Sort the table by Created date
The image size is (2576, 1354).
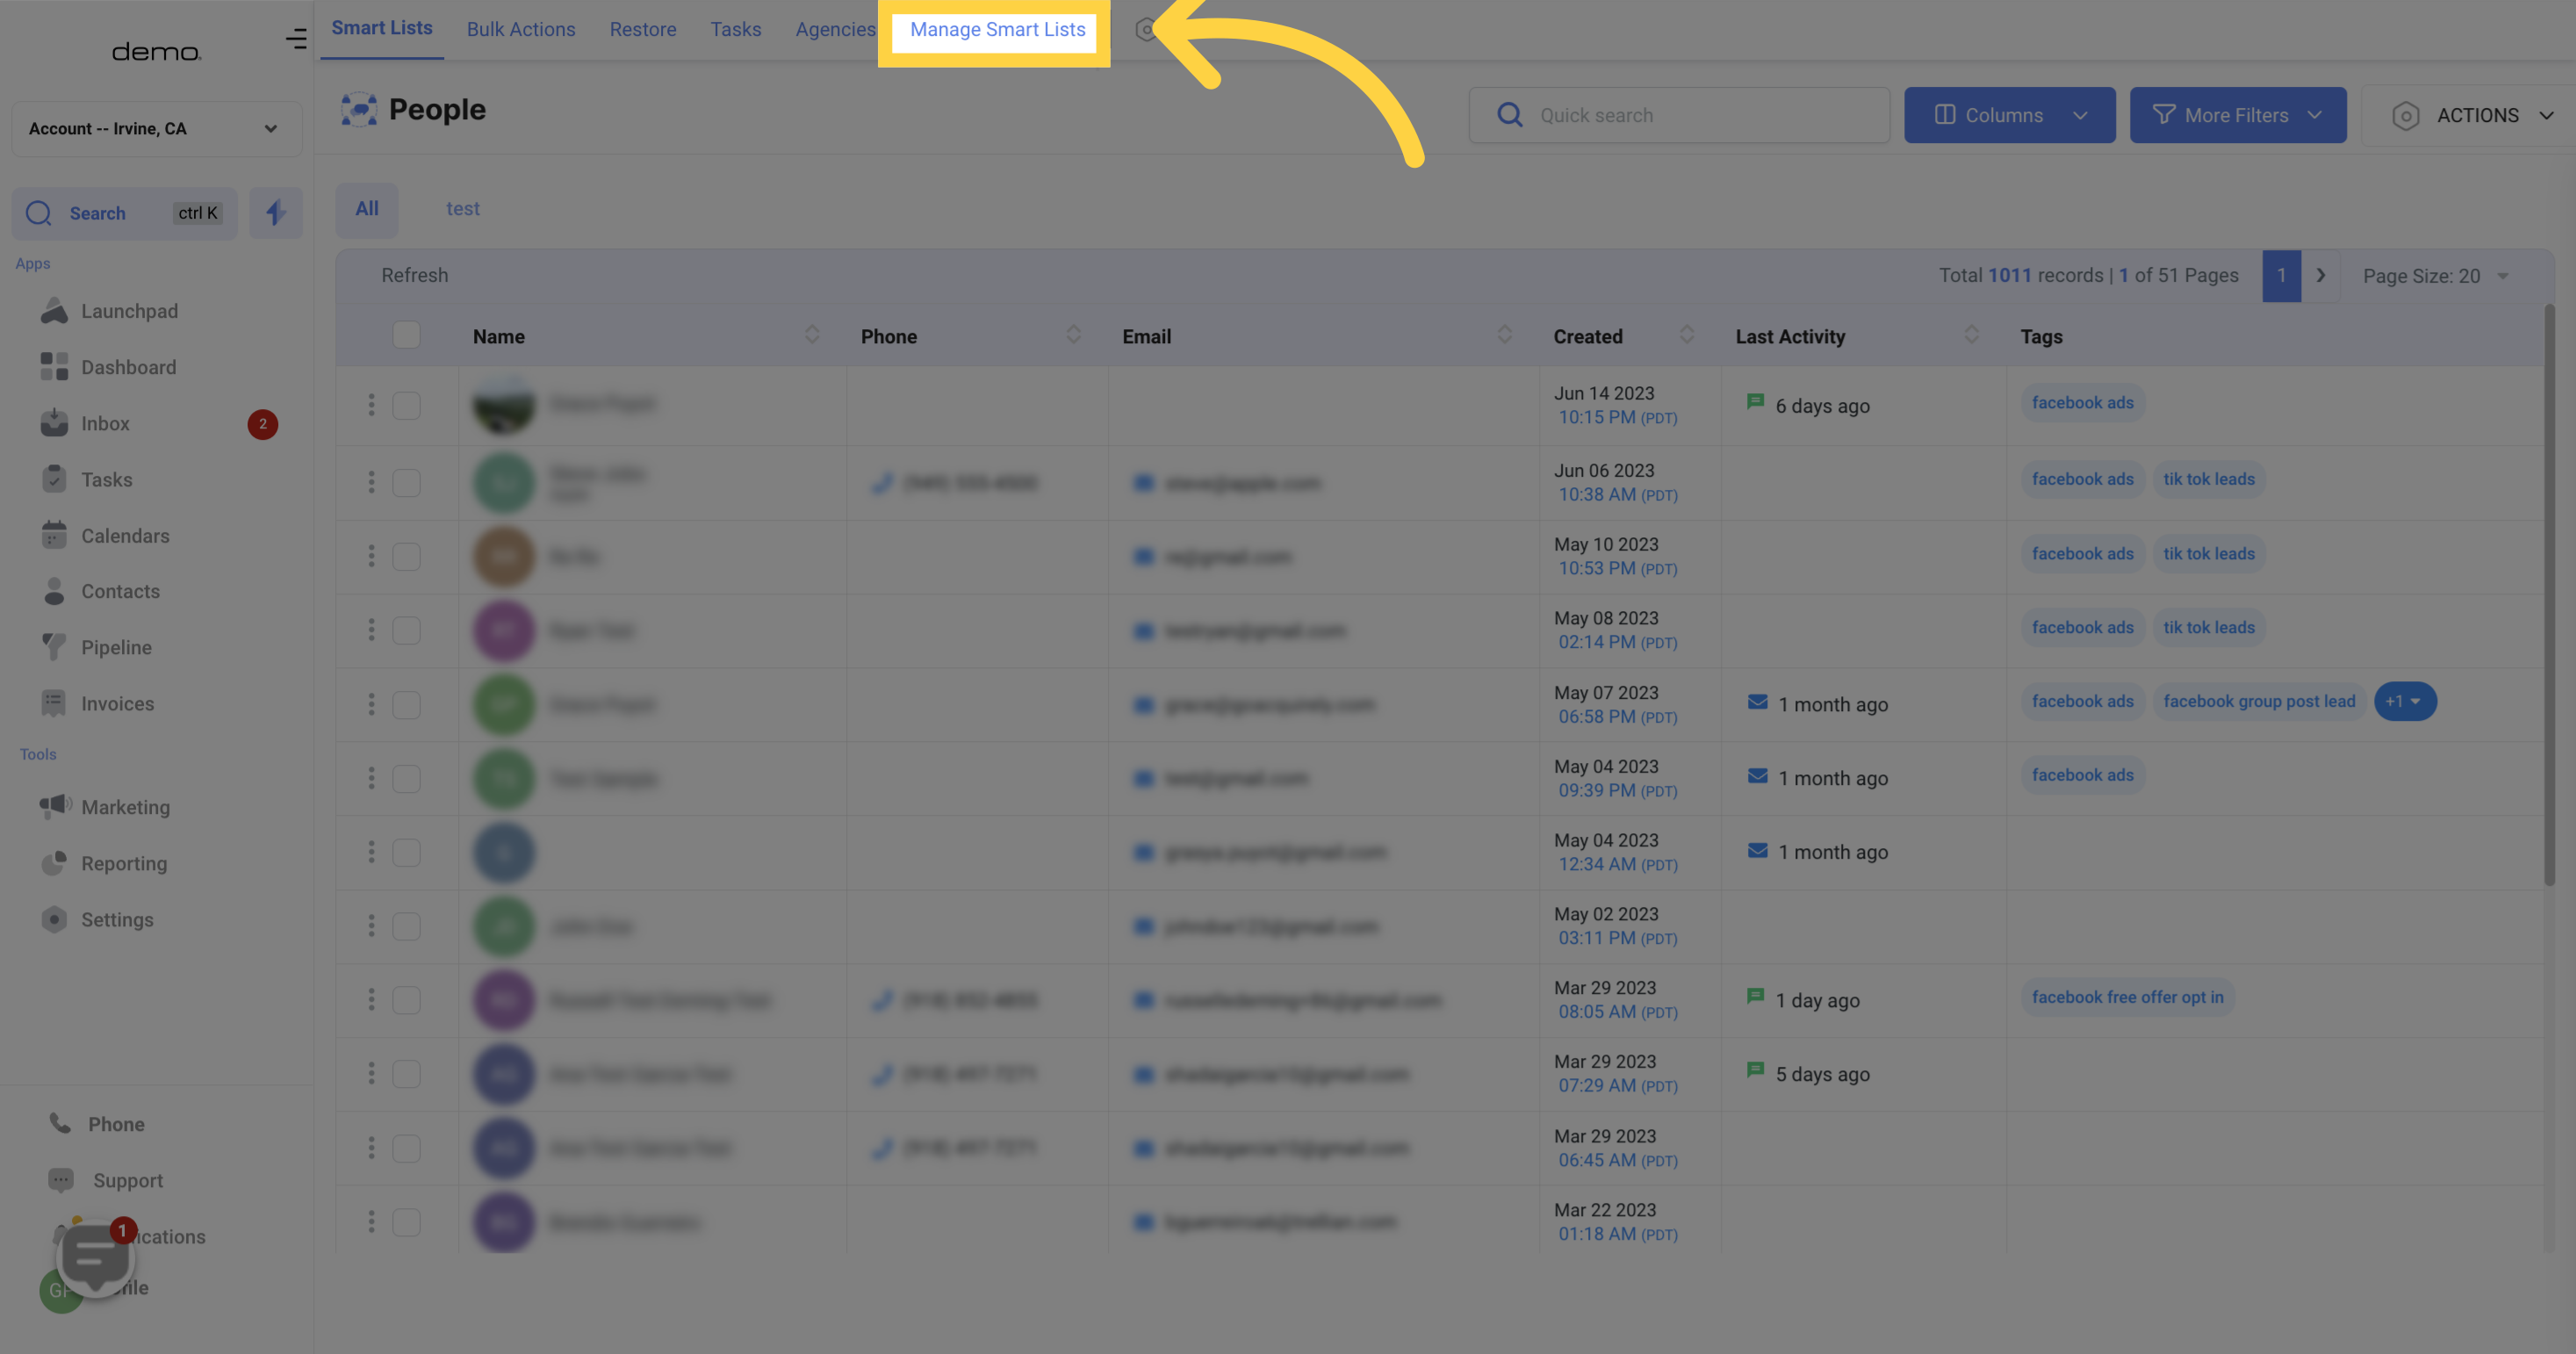tap(1686, 335)
